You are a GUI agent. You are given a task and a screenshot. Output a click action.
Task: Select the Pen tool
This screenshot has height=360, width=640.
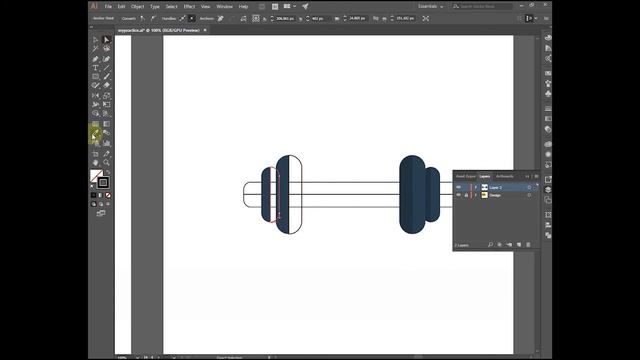tap(95, 59)
